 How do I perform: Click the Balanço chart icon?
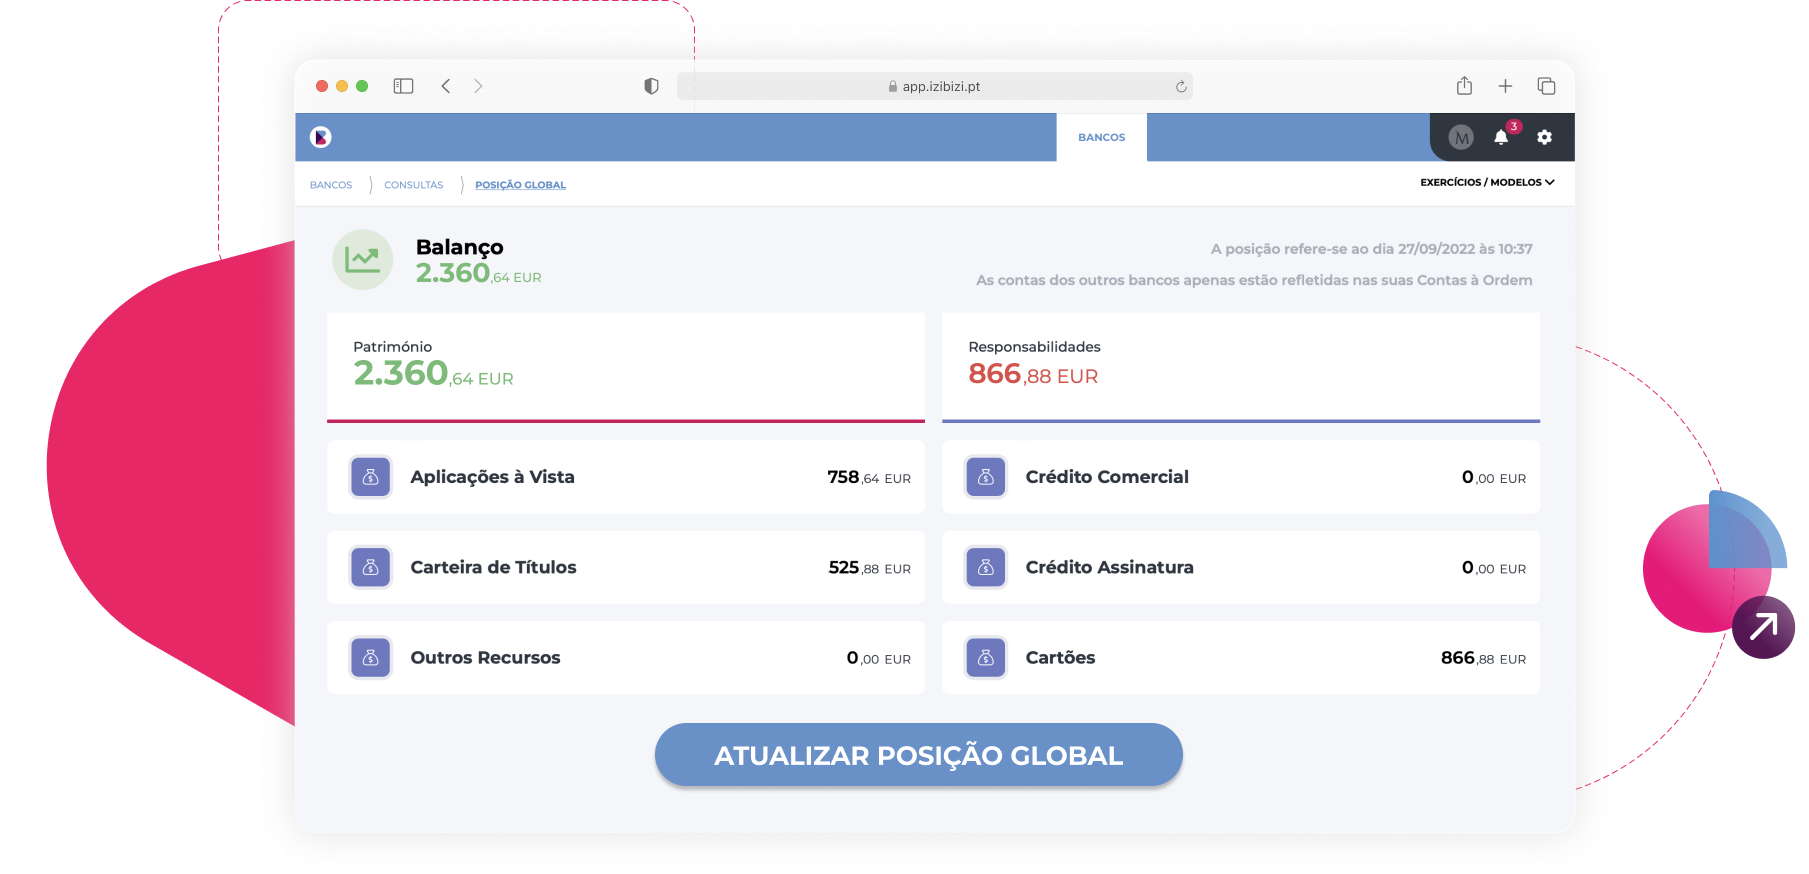362,260
